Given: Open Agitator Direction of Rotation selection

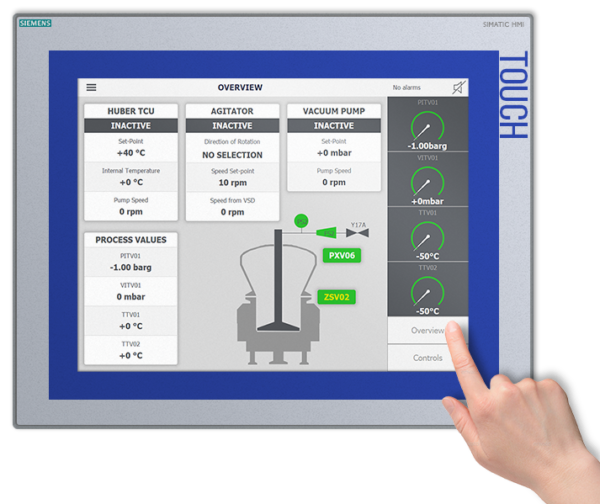Looking at the screenshot, I should click(232, 155).
